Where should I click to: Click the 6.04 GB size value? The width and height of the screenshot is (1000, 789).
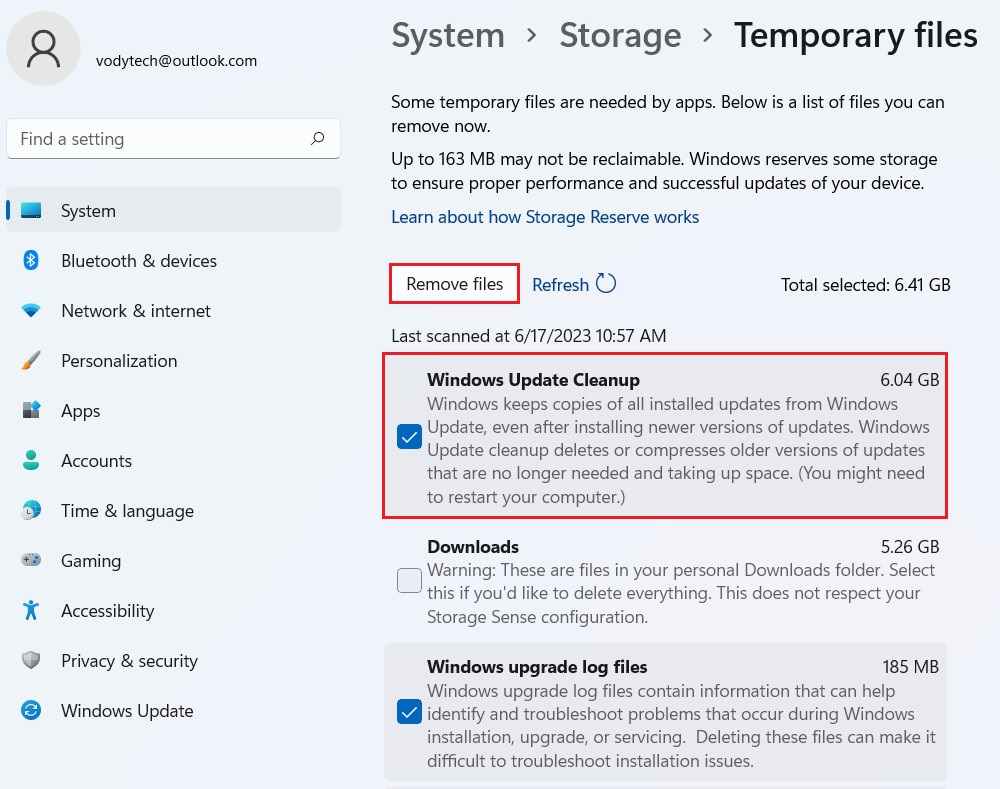pos(909,380)
